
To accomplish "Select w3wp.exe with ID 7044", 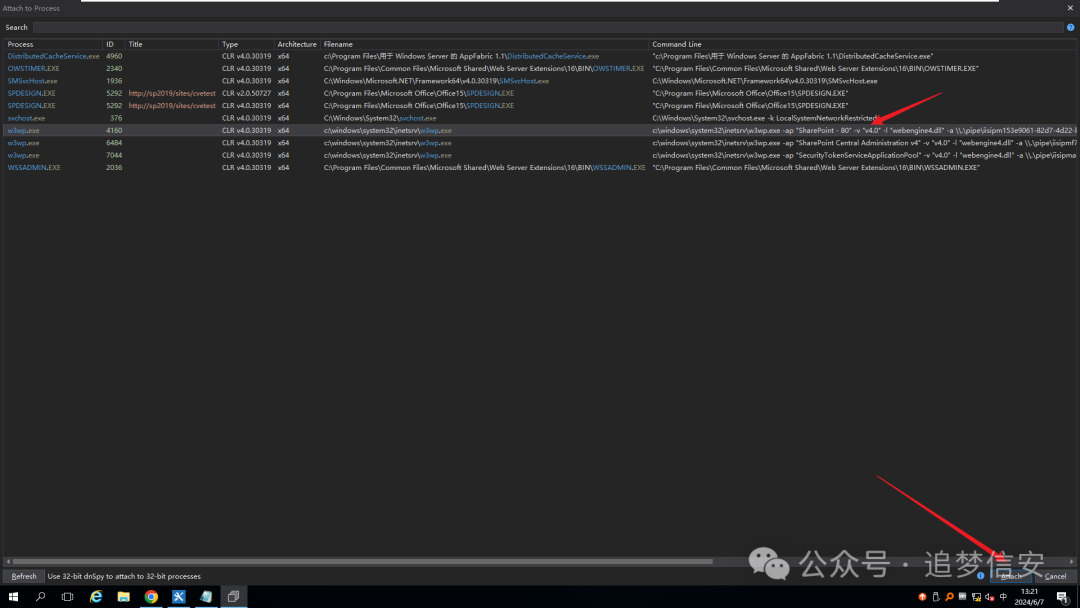I will point(540,156).
